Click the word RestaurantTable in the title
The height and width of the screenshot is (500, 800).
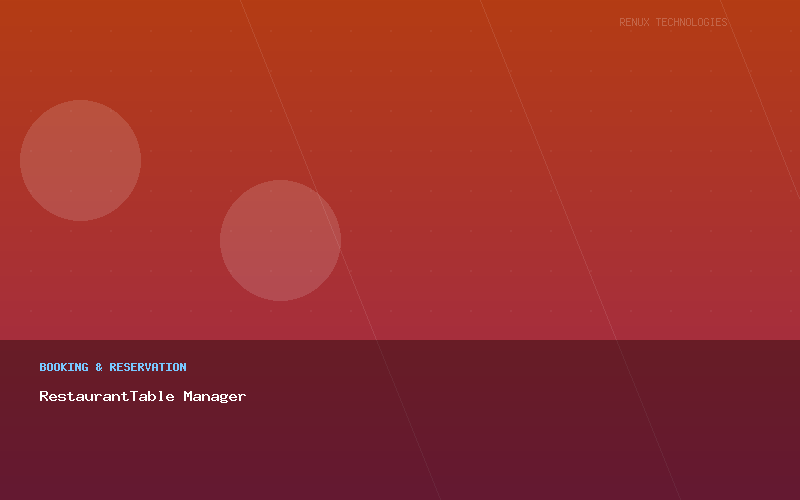pyautogui.click(x=107, y=396)
